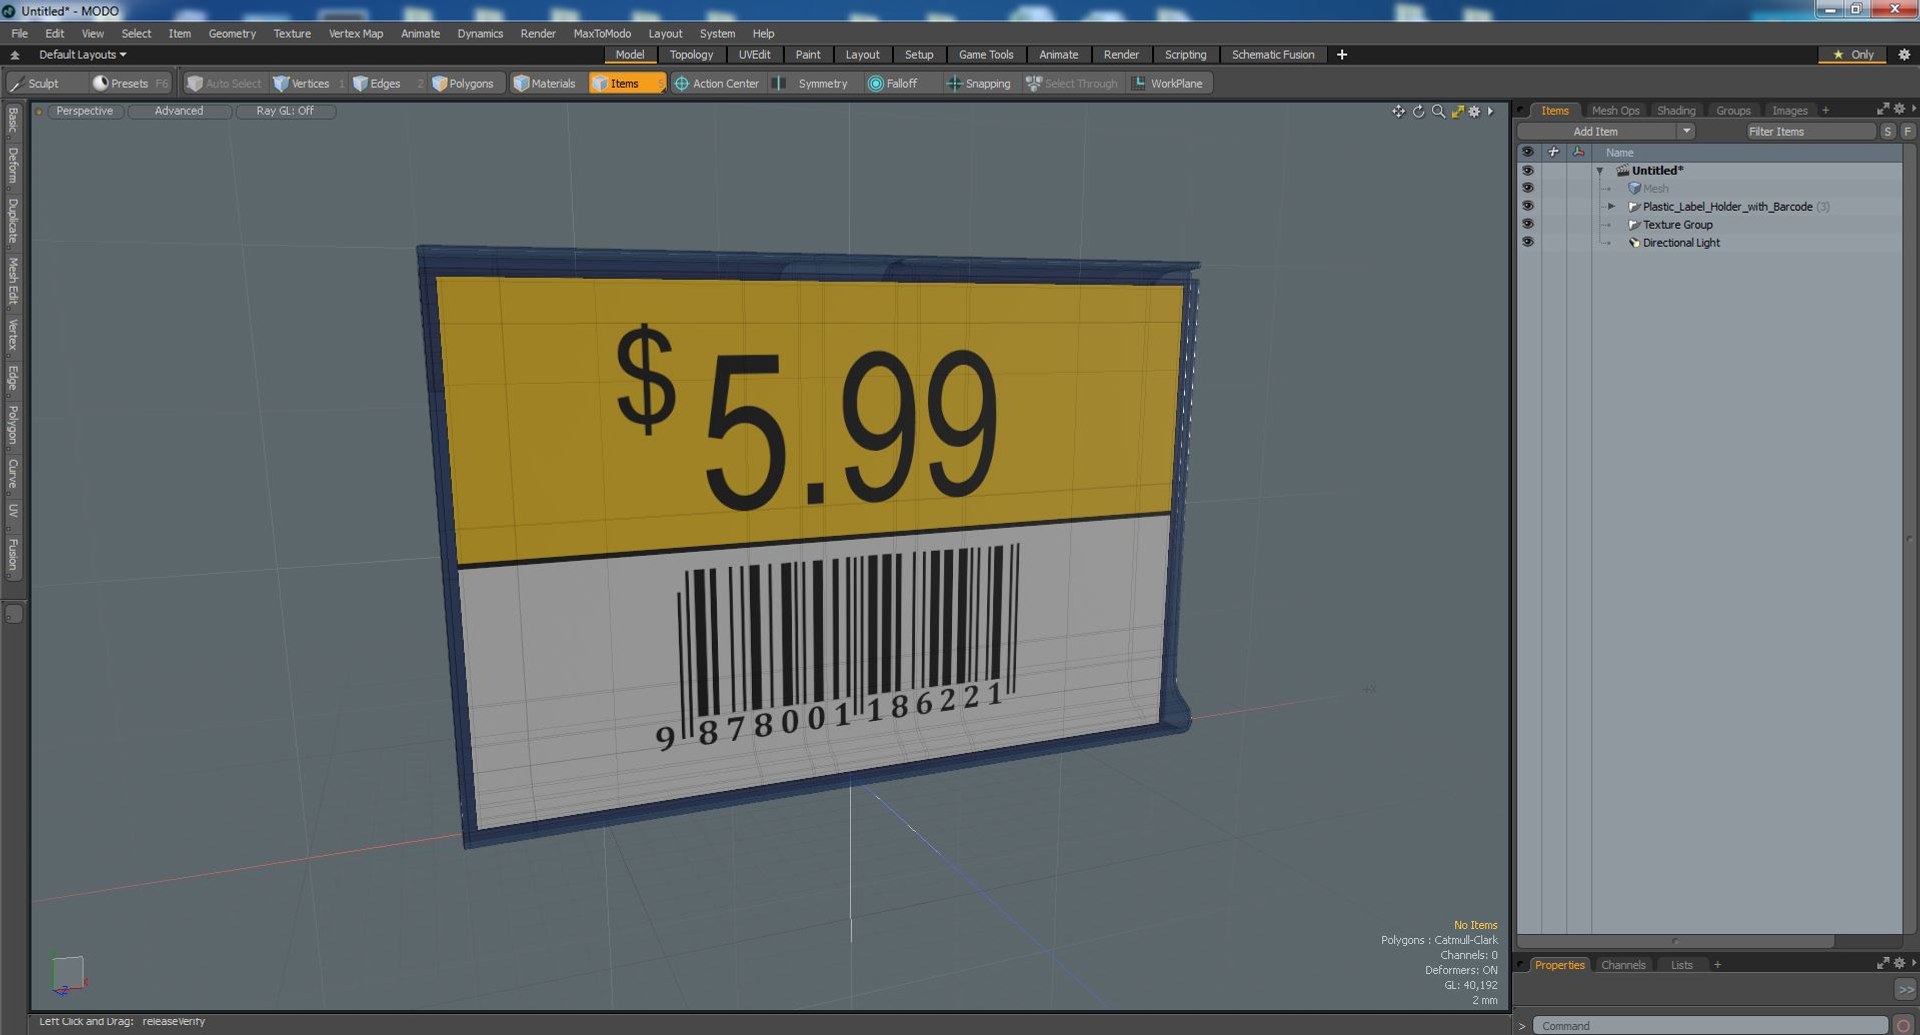Viewport: 1920px width, 1035px height.
Task: Click the viewport zoom magnifier icon
Action: [1438, 111]
